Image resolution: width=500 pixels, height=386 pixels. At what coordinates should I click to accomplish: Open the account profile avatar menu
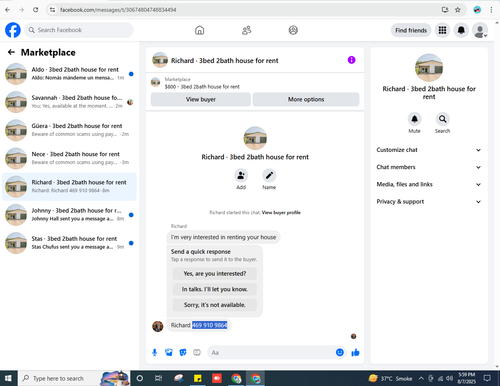(480, 30)
